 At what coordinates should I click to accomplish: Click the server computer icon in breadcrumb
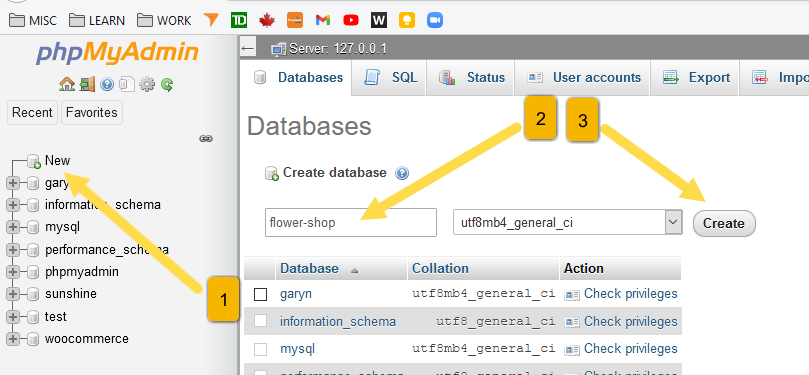click(278, 50)
